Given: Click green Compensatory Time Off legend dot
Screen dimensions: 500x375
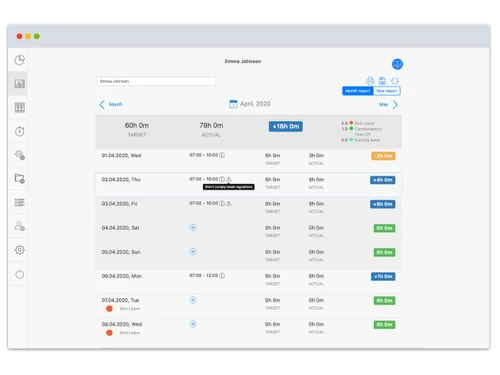Looking at the screenshot, I should [x=351, y=128].
